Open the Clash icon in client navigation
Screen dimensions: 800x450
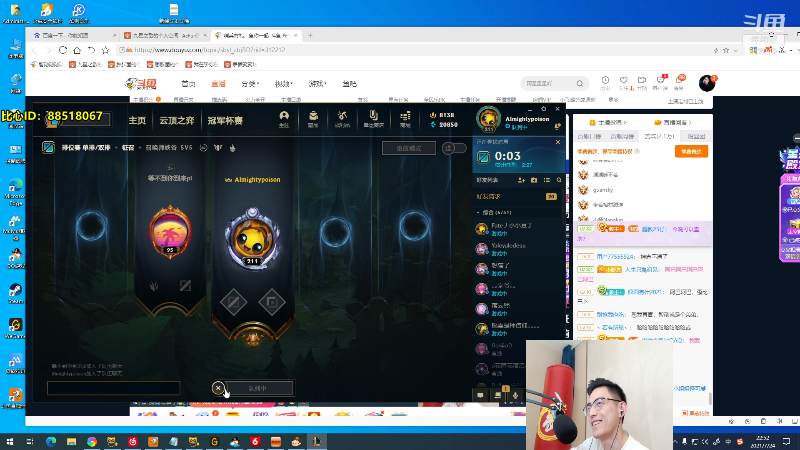[373, 119]
